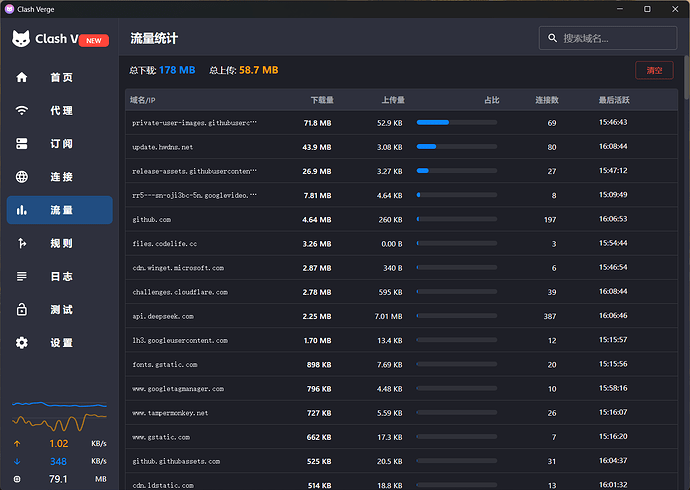Click the search magnifier icon
This screenshot has height=490, width=690.
pos(552,38)
